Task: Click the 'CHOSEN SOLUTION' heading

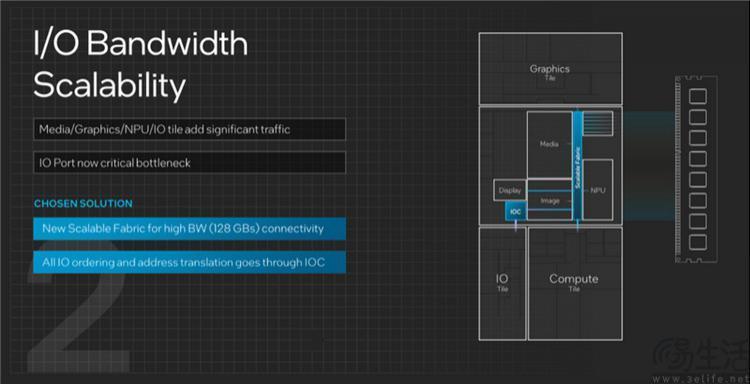Action: (x=83, y=204)
